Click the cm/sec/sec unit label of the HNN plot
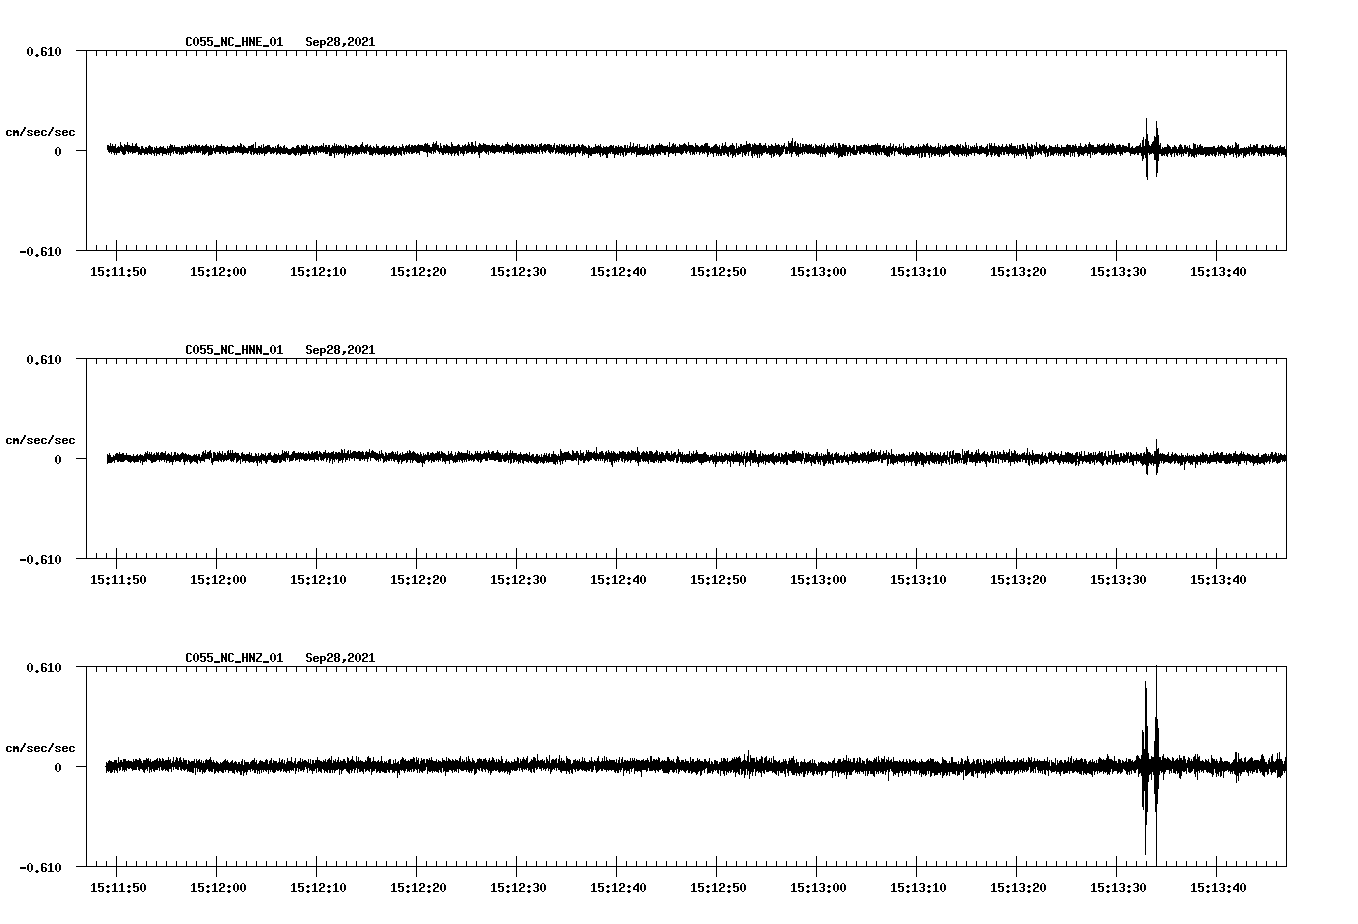This screenshot has width=1358, height=924. (x=40, y=440)
